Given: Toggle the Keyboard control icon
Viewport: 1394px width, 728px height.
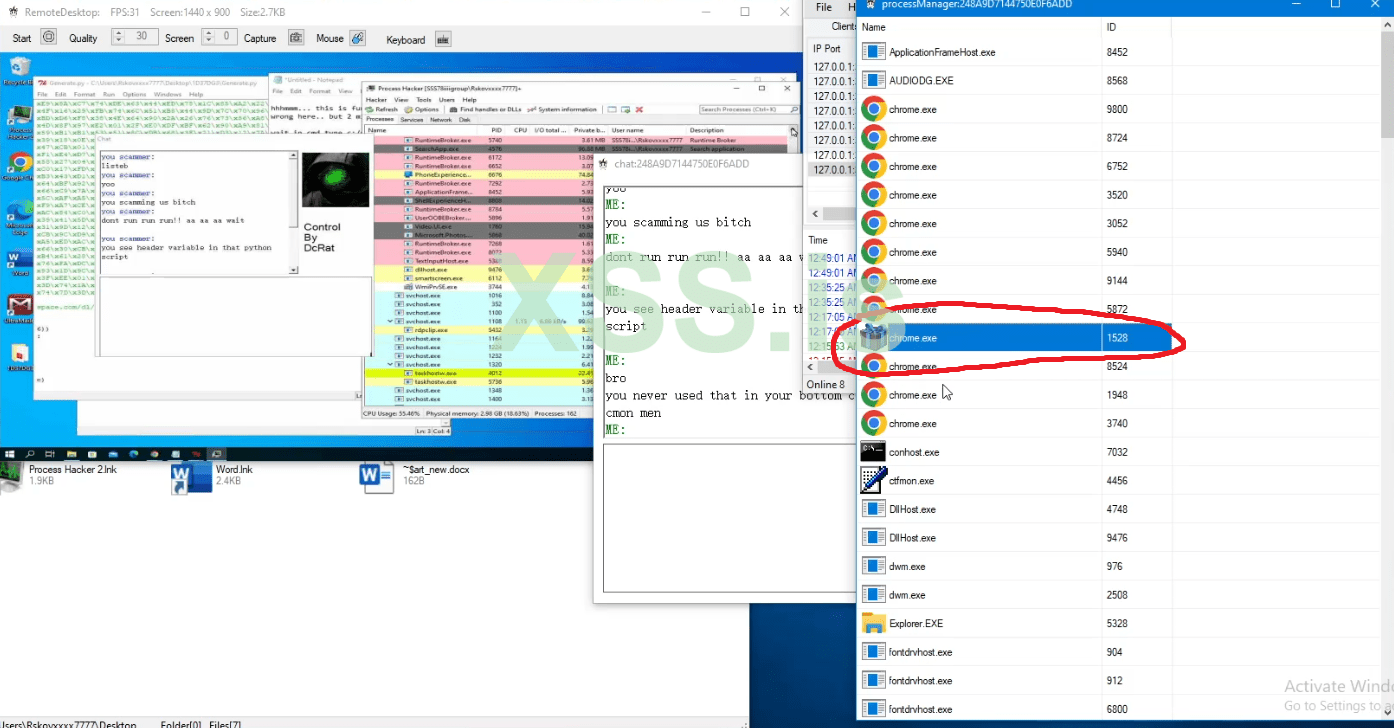Looking at the screenshot, I should (442, 39).
